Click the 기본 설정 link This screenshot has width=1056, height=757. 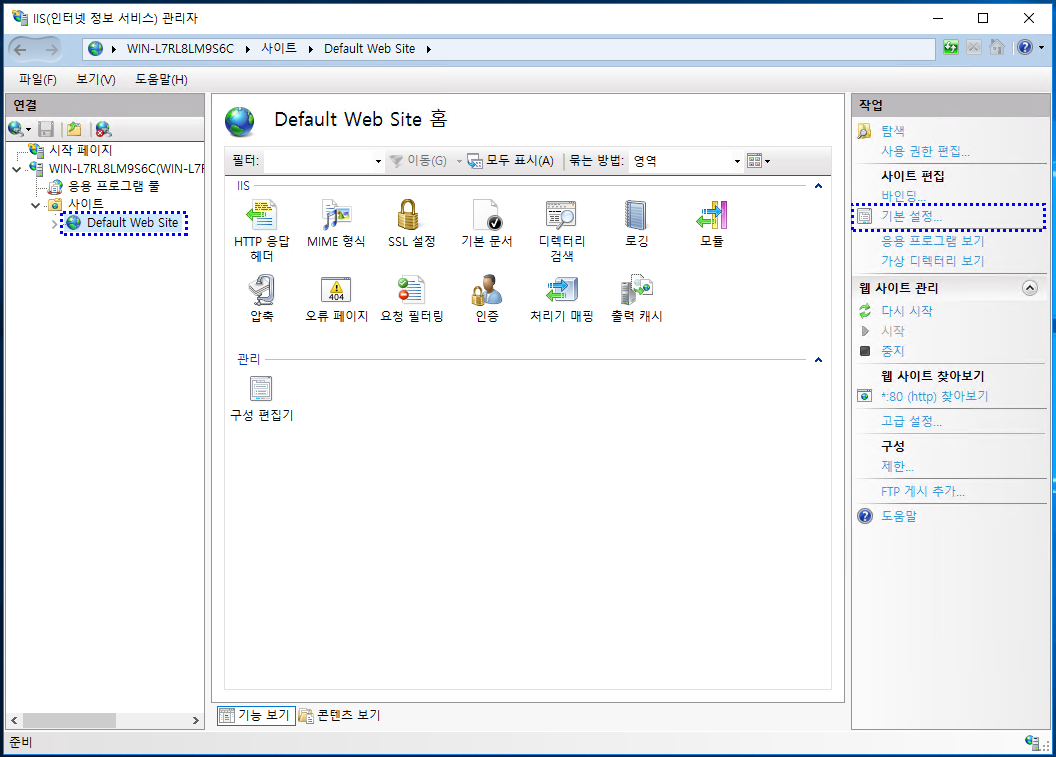(911, 216)
